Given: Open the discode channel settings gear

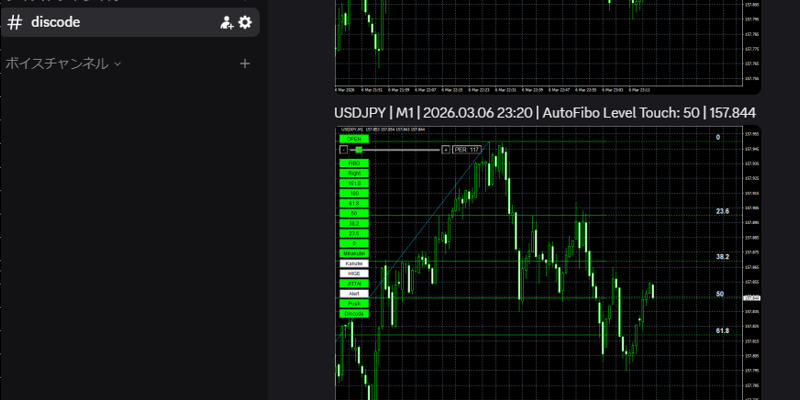Looking at the screenshot, I should click(x=245, y=22).
